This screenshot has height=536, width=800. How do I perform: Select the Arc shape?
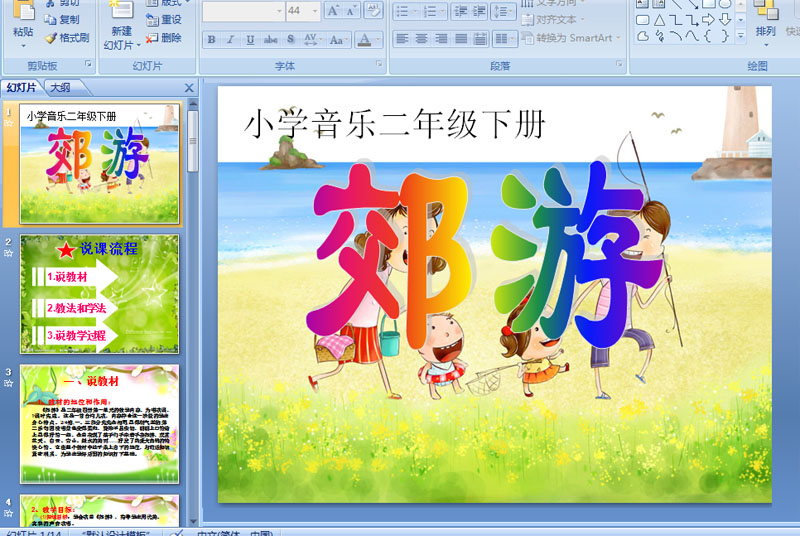click(x=675, y=36)
